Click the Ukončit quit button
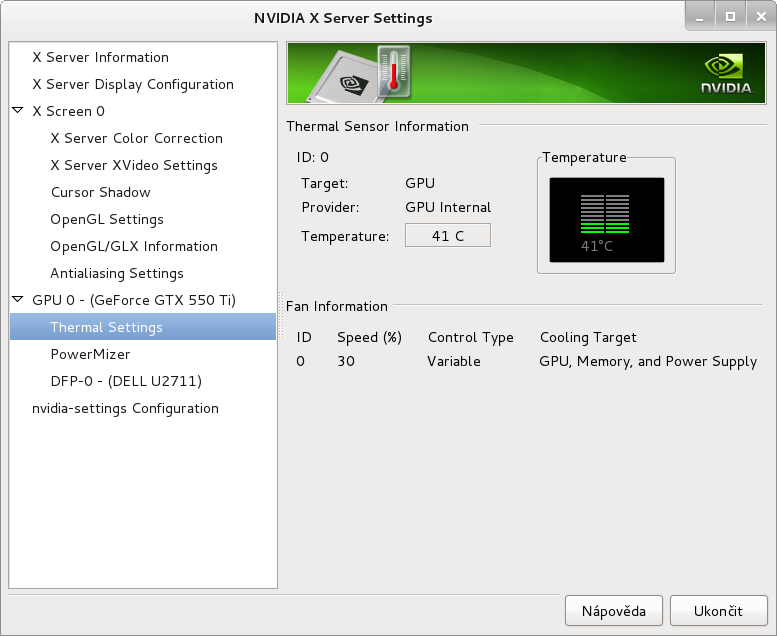Image resolution: width=777 pixels, height=636 pixels. tap(718, 611)
